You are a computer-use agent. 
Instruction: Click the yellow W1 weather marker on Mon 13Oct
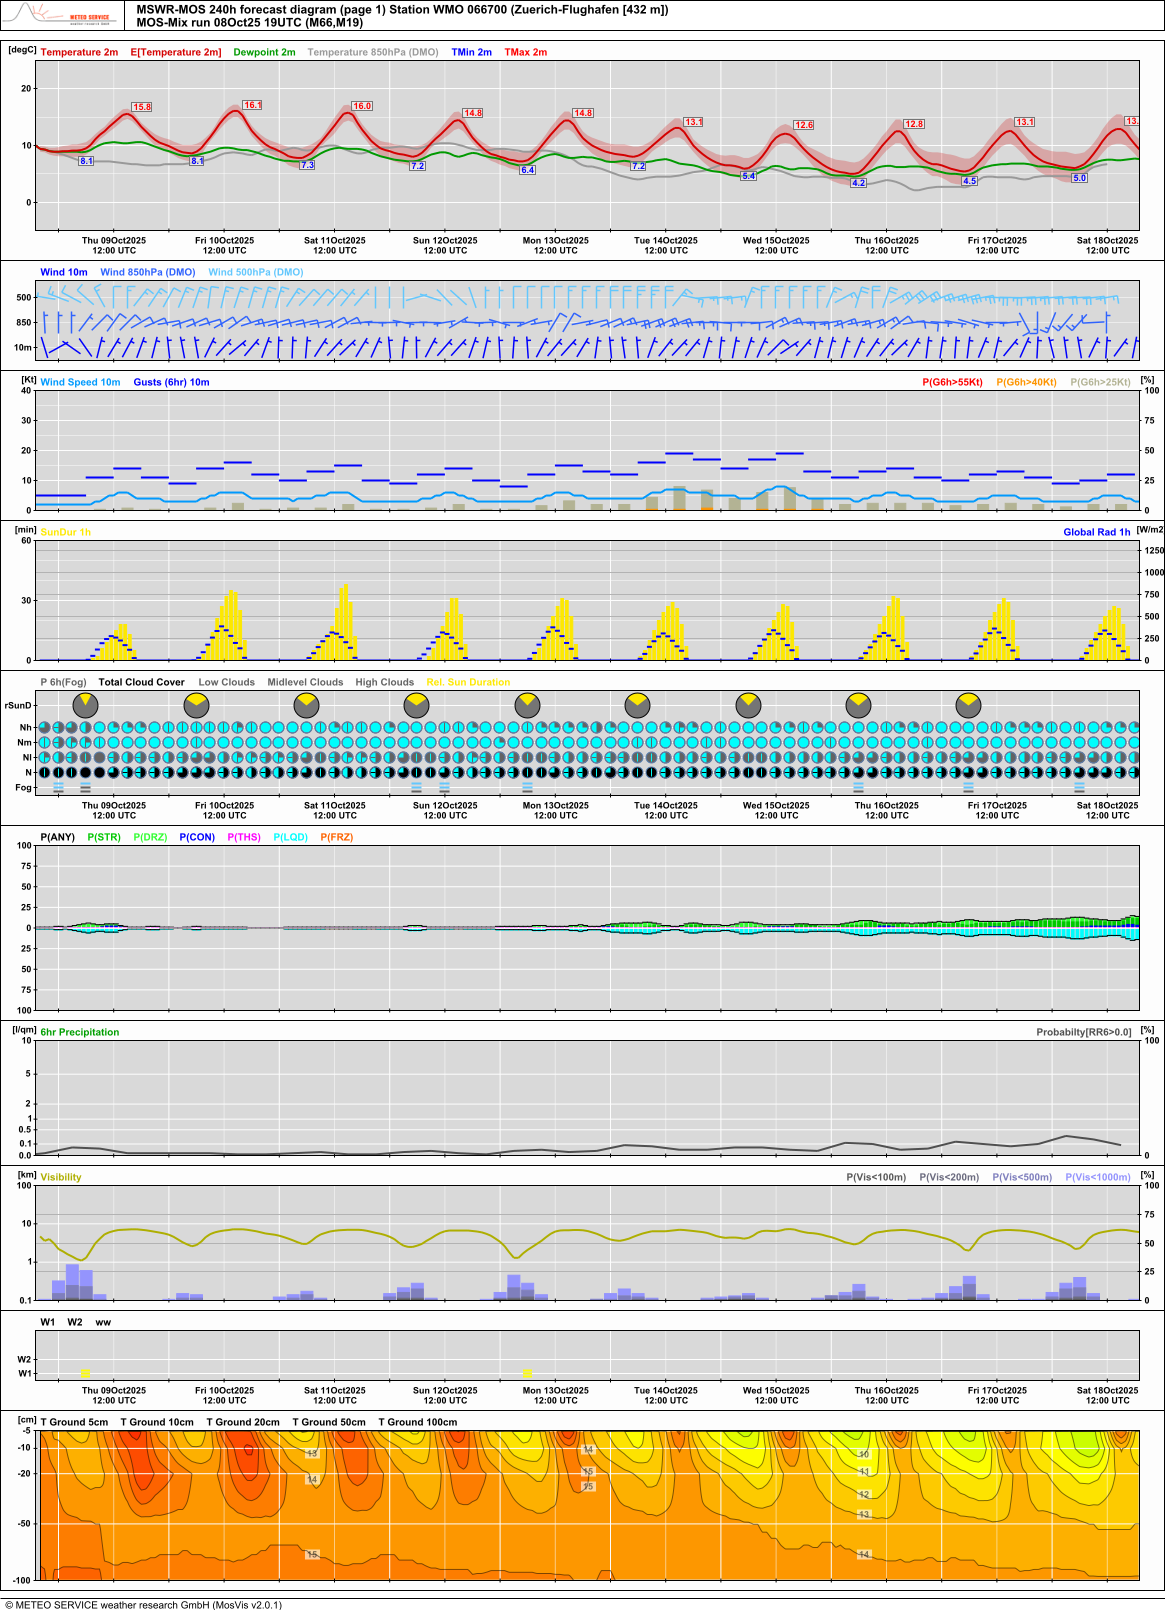pyautogui.click(x=527, y=1373)
